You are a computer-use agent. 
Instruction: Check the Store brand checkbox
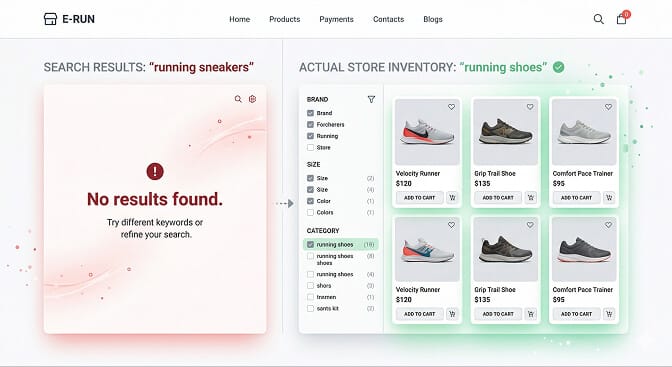point(310,147)
